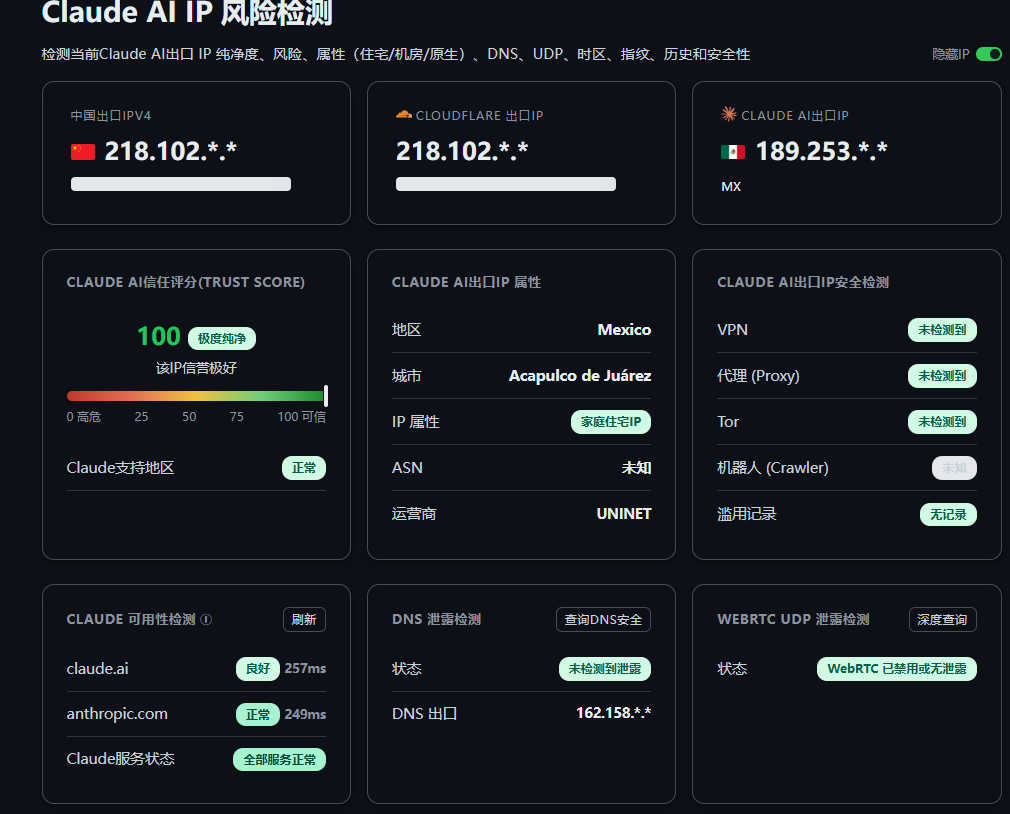Click the Mexico flag icon
This screenshot has width=1010, height=814.
click(732, 152)
